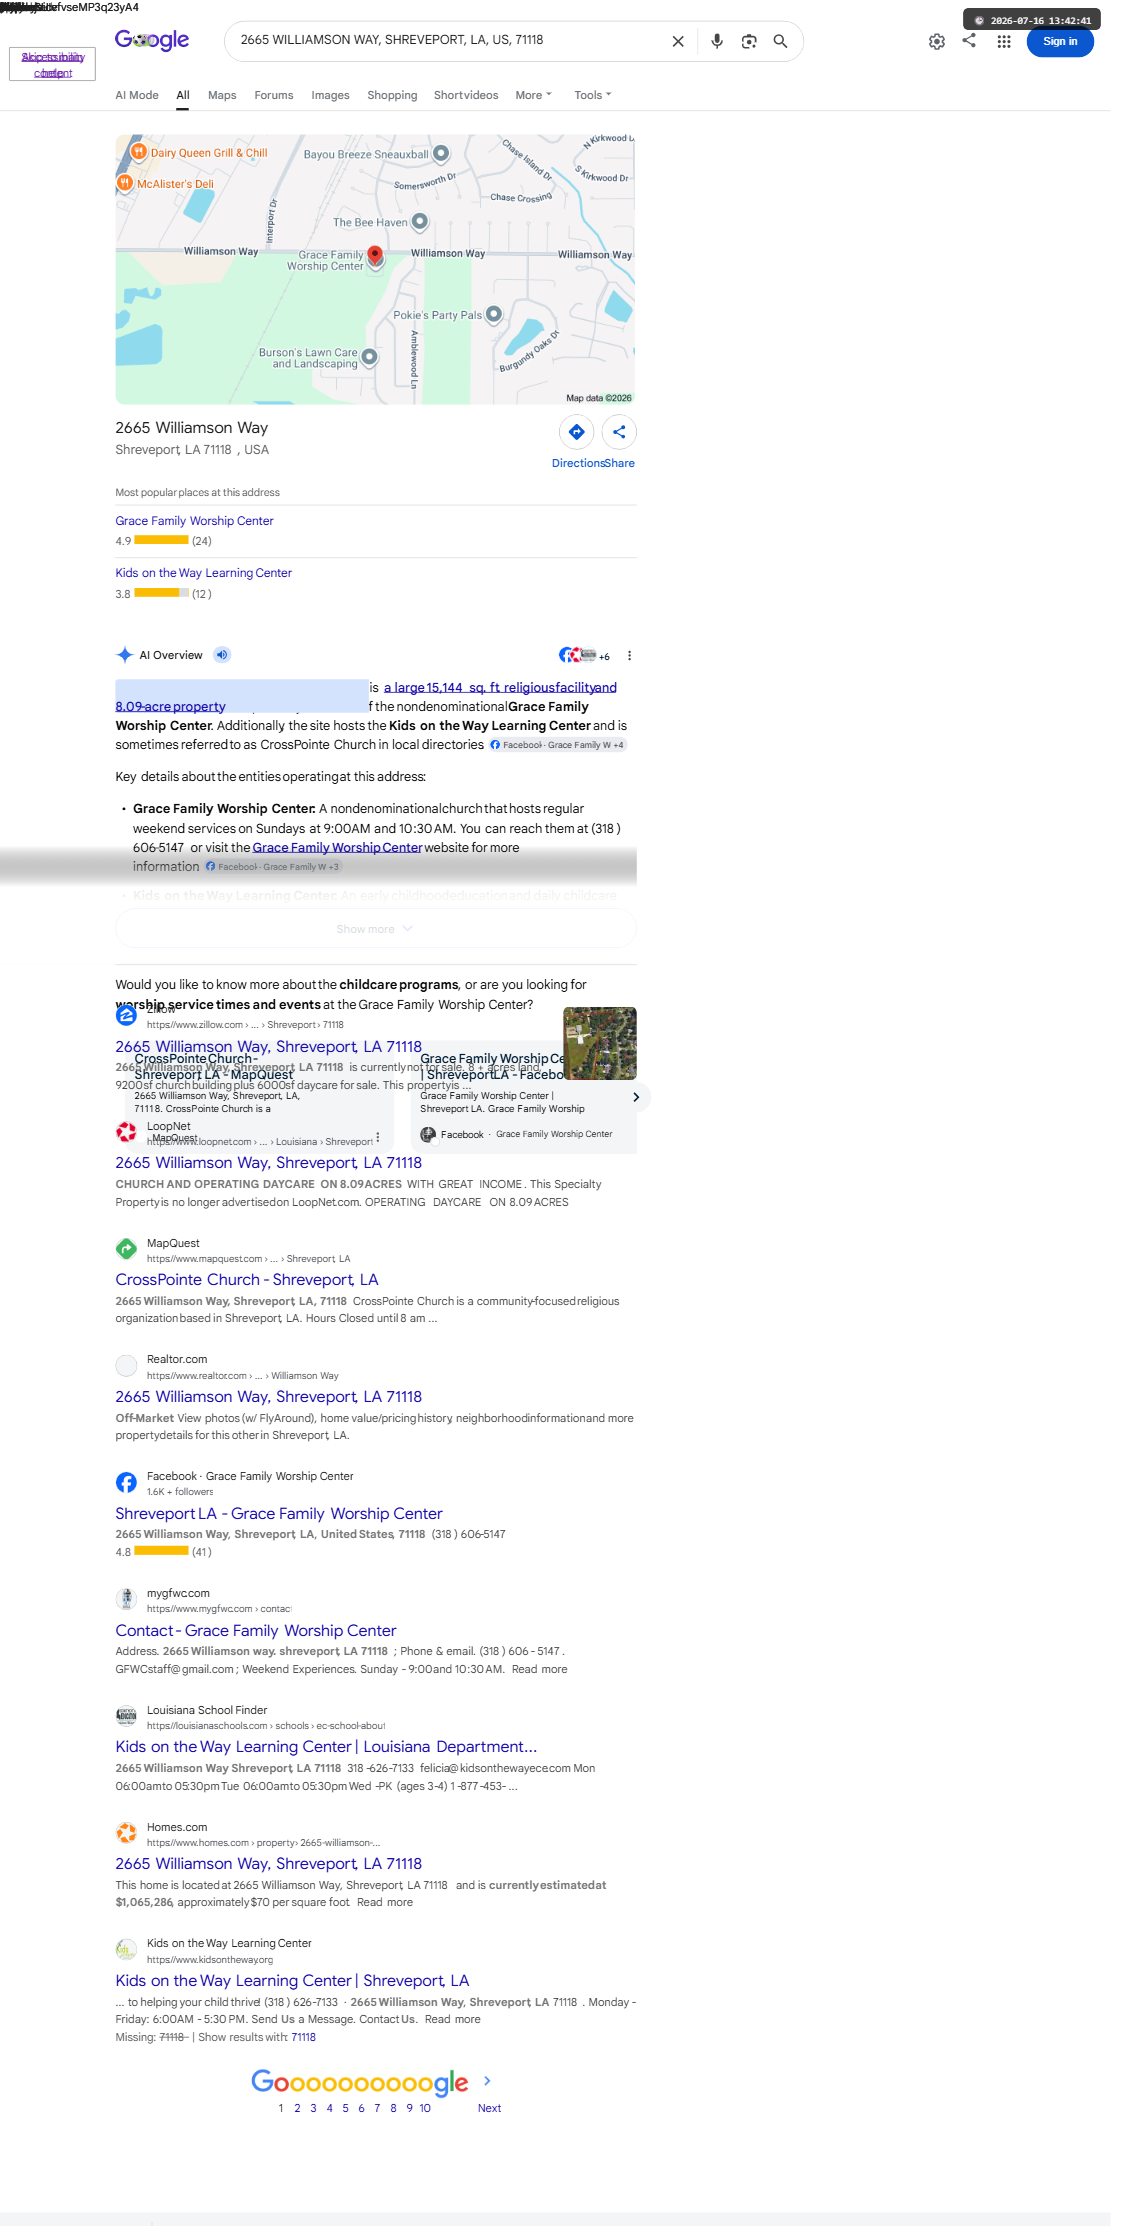Go to results page 5
Viewport: 1124px width, 2226px height.
345,2108
